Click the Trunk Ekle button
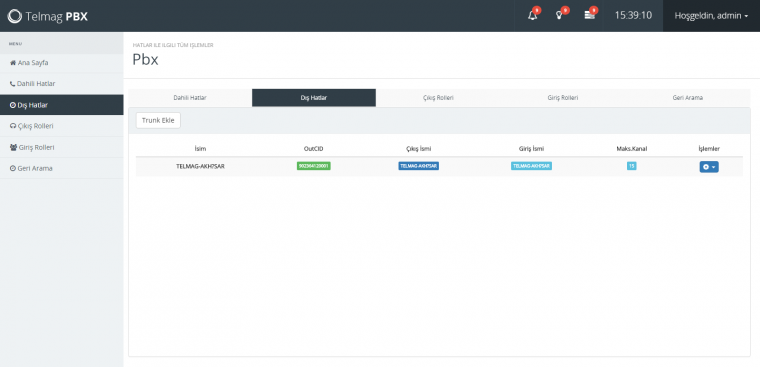Screen dimensions: 760x367 158,120
